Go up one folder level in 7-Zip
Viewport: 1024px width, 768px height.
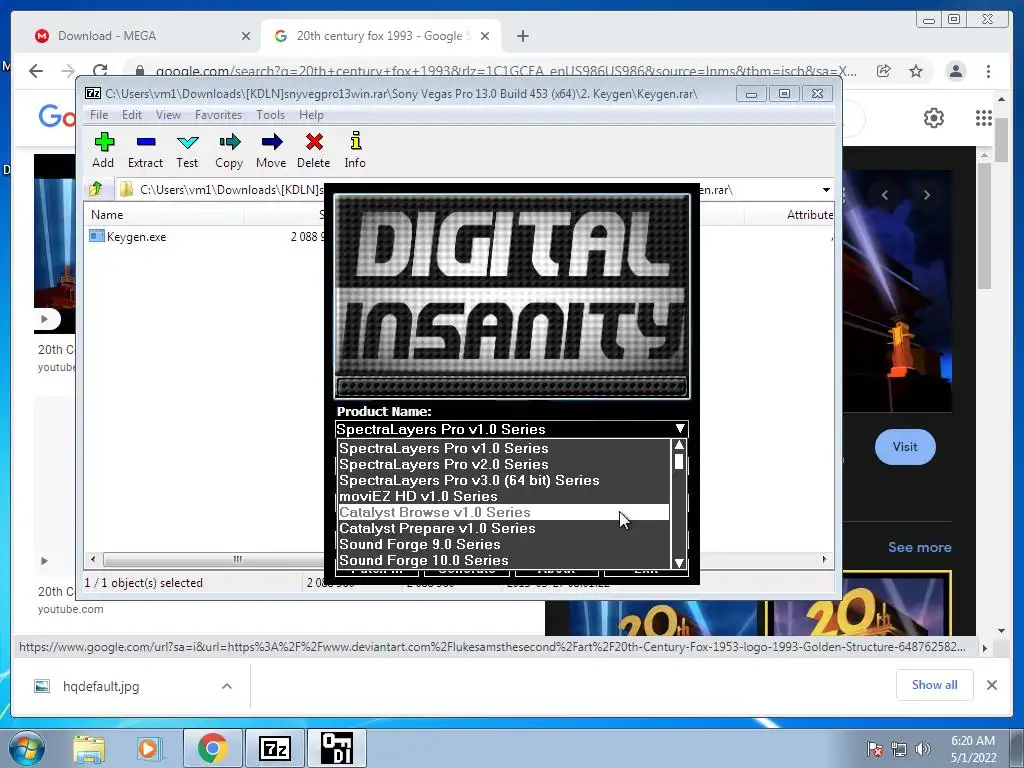(x=96, y=189)
